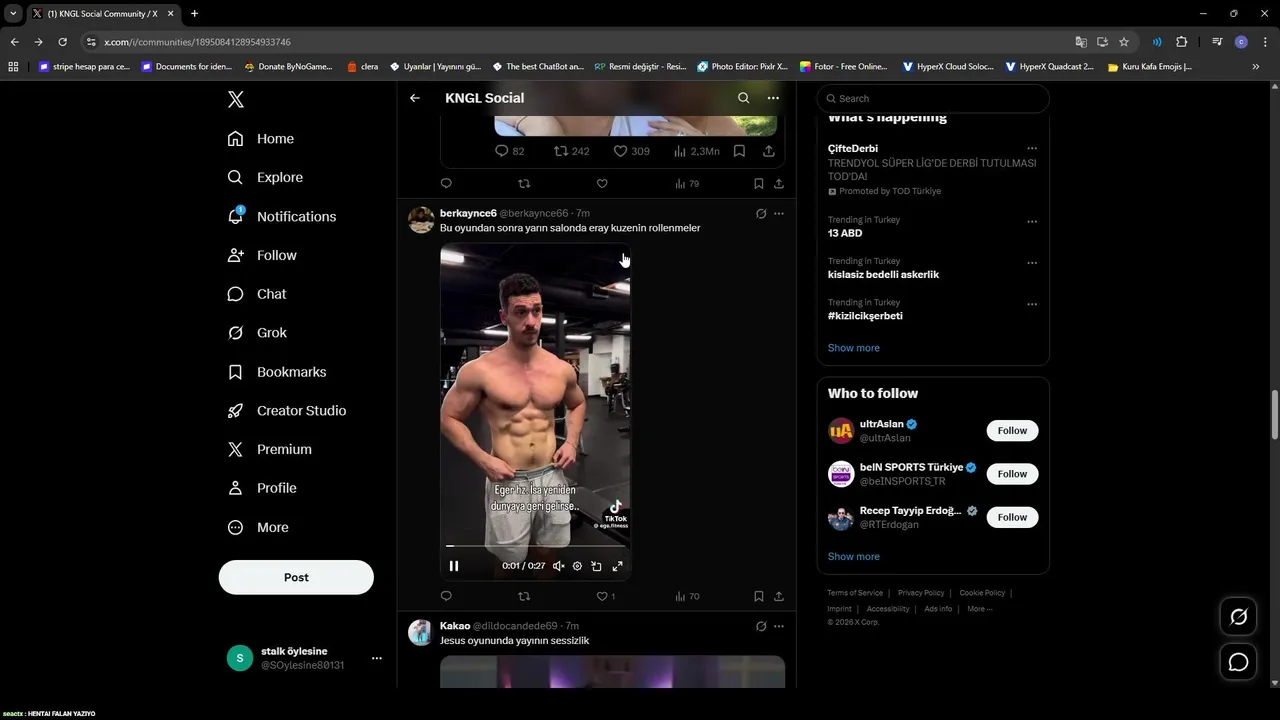Open berkaynce6's profile avatar
The height and width of the screenshot is (720, 1280).
(421, 220)
